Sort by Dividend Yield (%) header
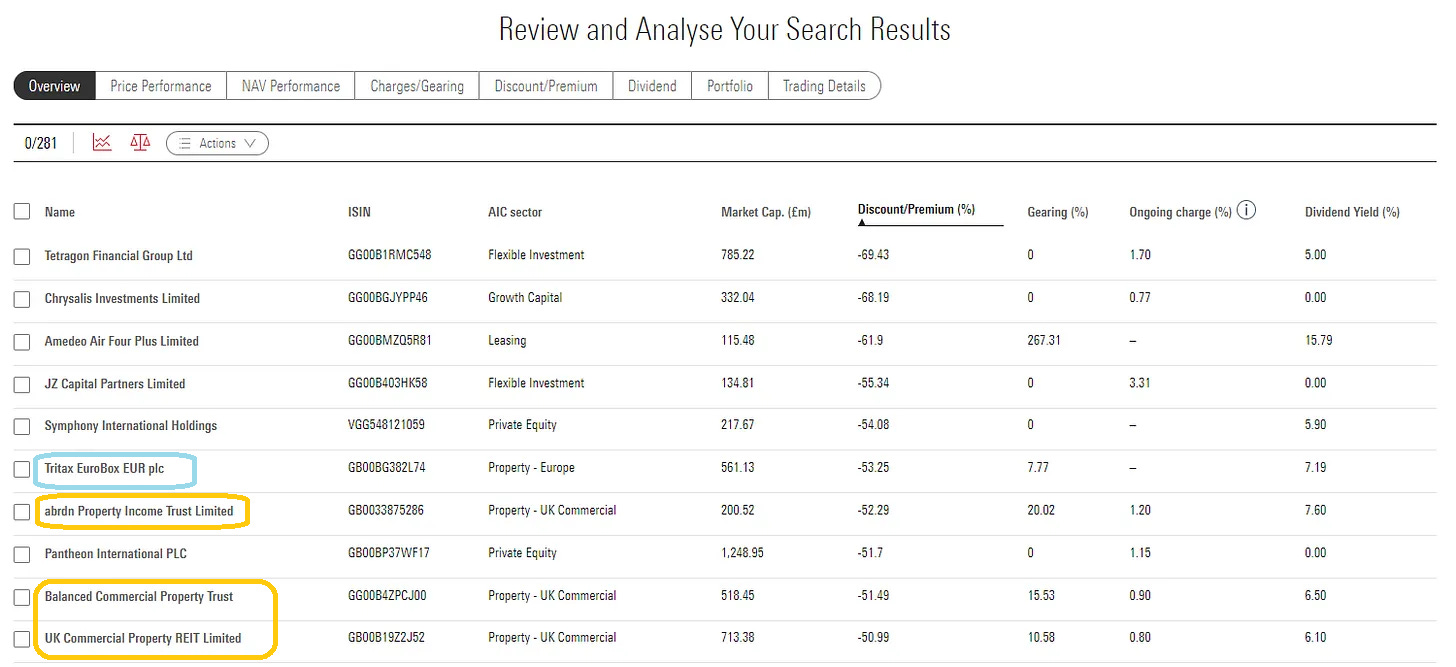Image resolution: width=1456 pixels, height=667 pixels. [1352, 212]
